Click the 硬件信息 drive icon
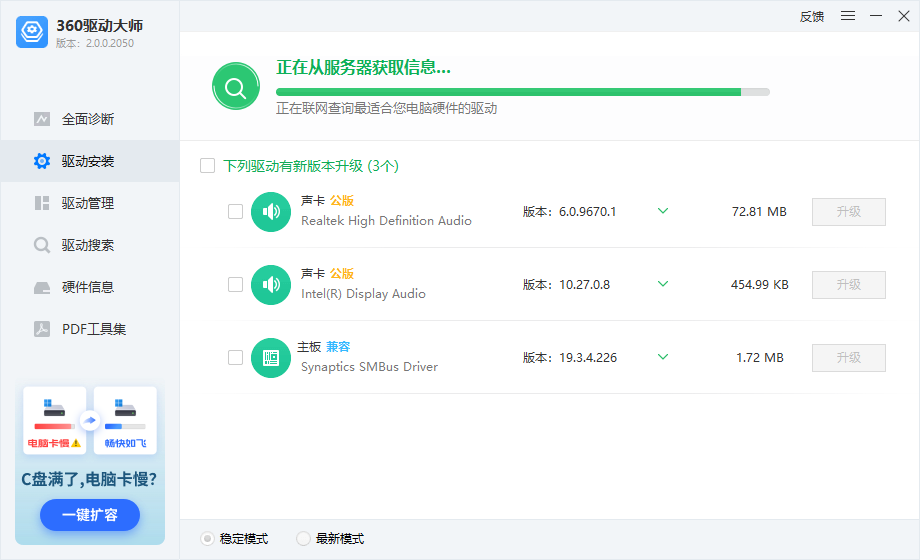 coord(42,288)
